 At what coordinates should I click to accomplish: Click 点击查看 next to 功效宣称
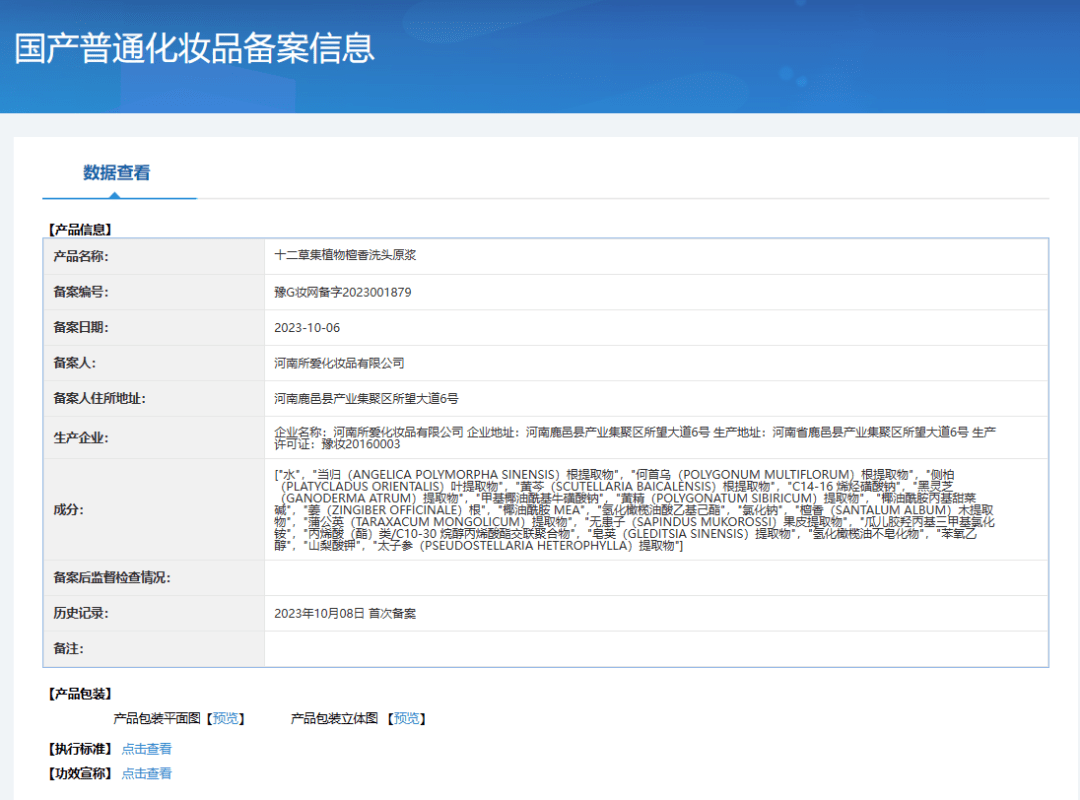pyautogui.click(x=147, y=774)
